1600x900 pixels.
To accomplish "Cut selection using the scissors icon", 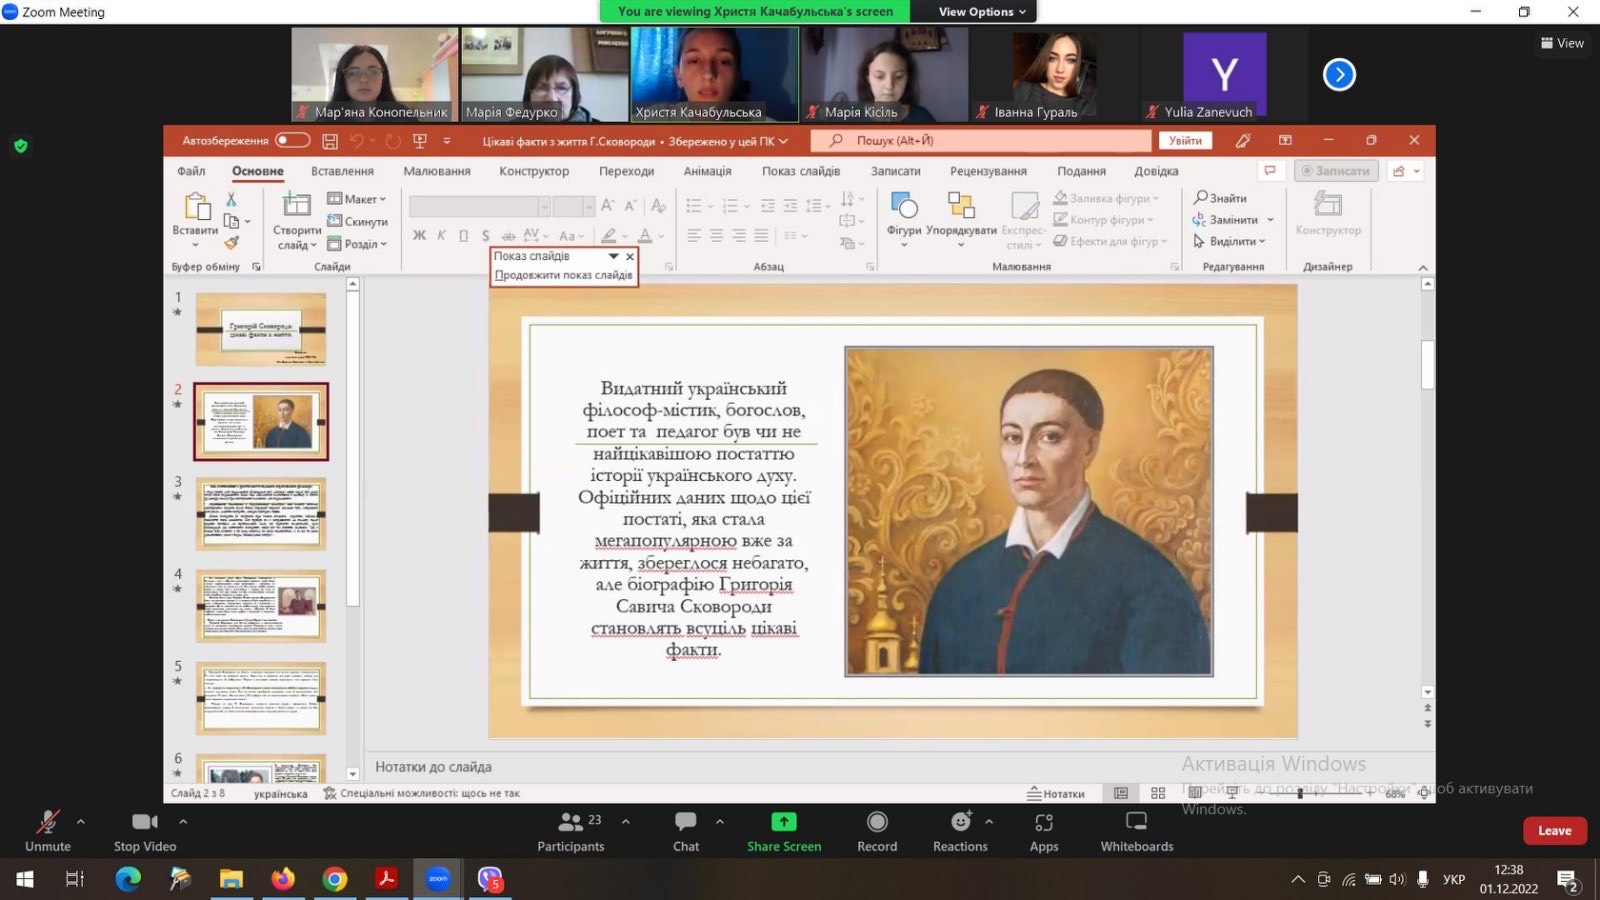I will (x=232, y=199).
